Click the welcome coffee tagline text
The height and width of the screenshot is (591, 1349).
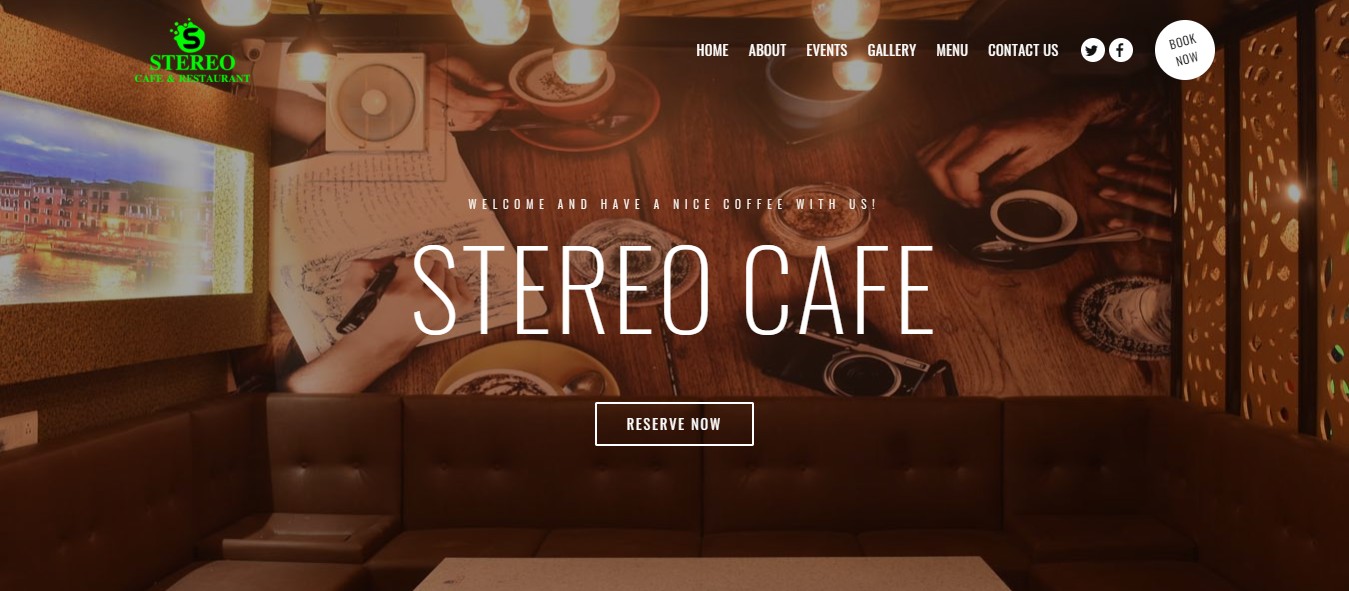tap(673, 204)
